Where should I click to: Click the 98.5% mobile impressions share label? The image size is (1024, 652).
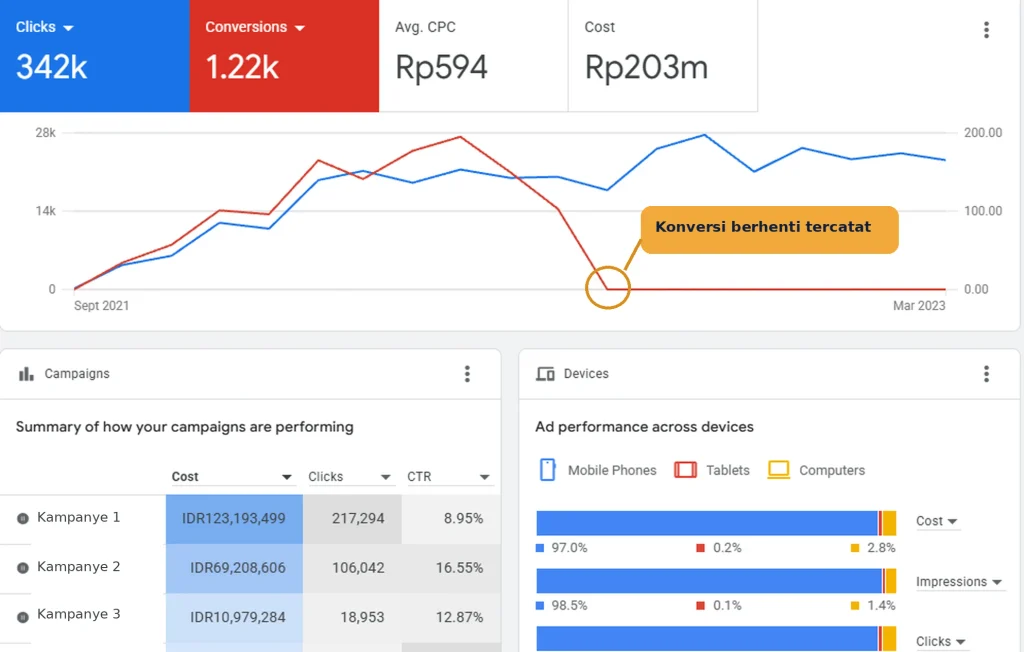(569, 606)
